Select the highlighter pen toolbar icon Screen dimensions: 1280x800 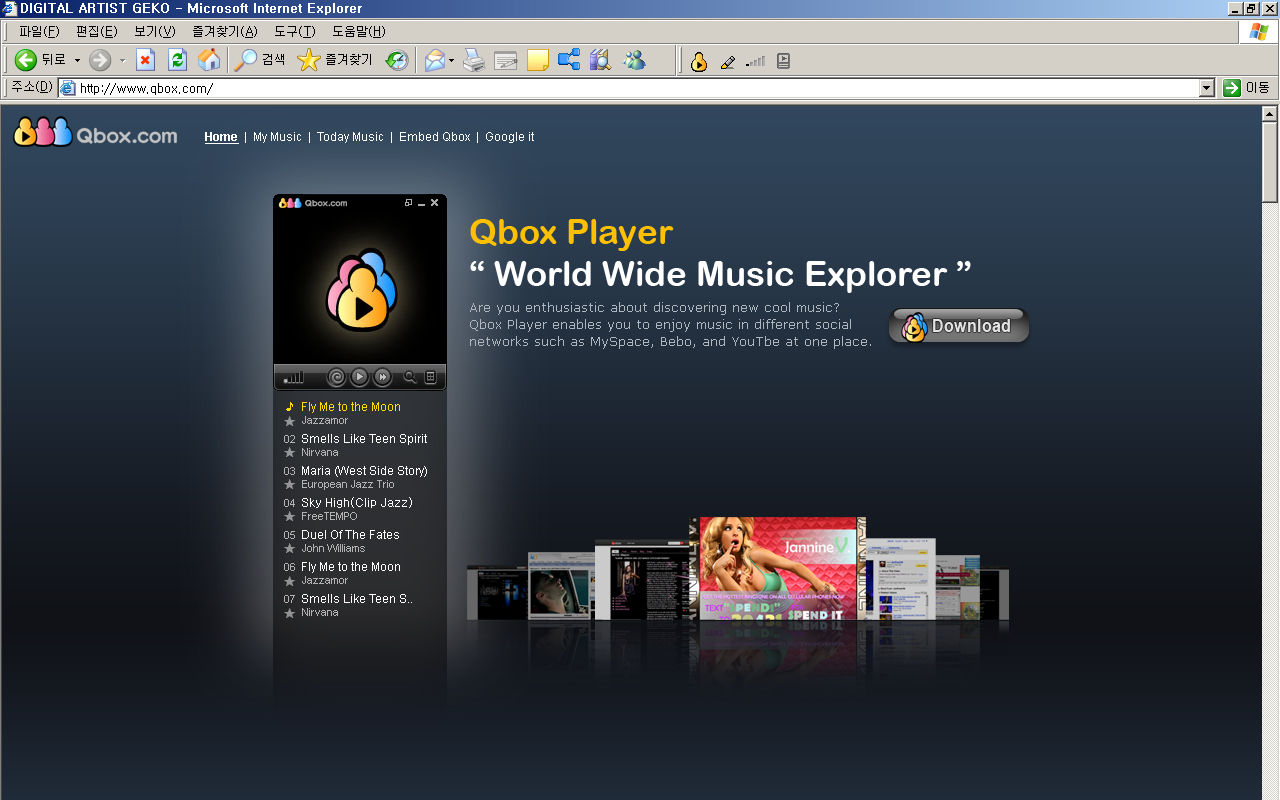coord(728,61)
